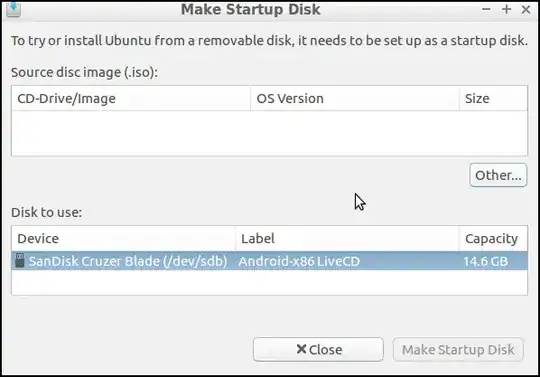Select the SanDisk Cruzer Blade (/dev/sdb) row
The height and width of the screenshot is (377, 540).
coord(269,261)
